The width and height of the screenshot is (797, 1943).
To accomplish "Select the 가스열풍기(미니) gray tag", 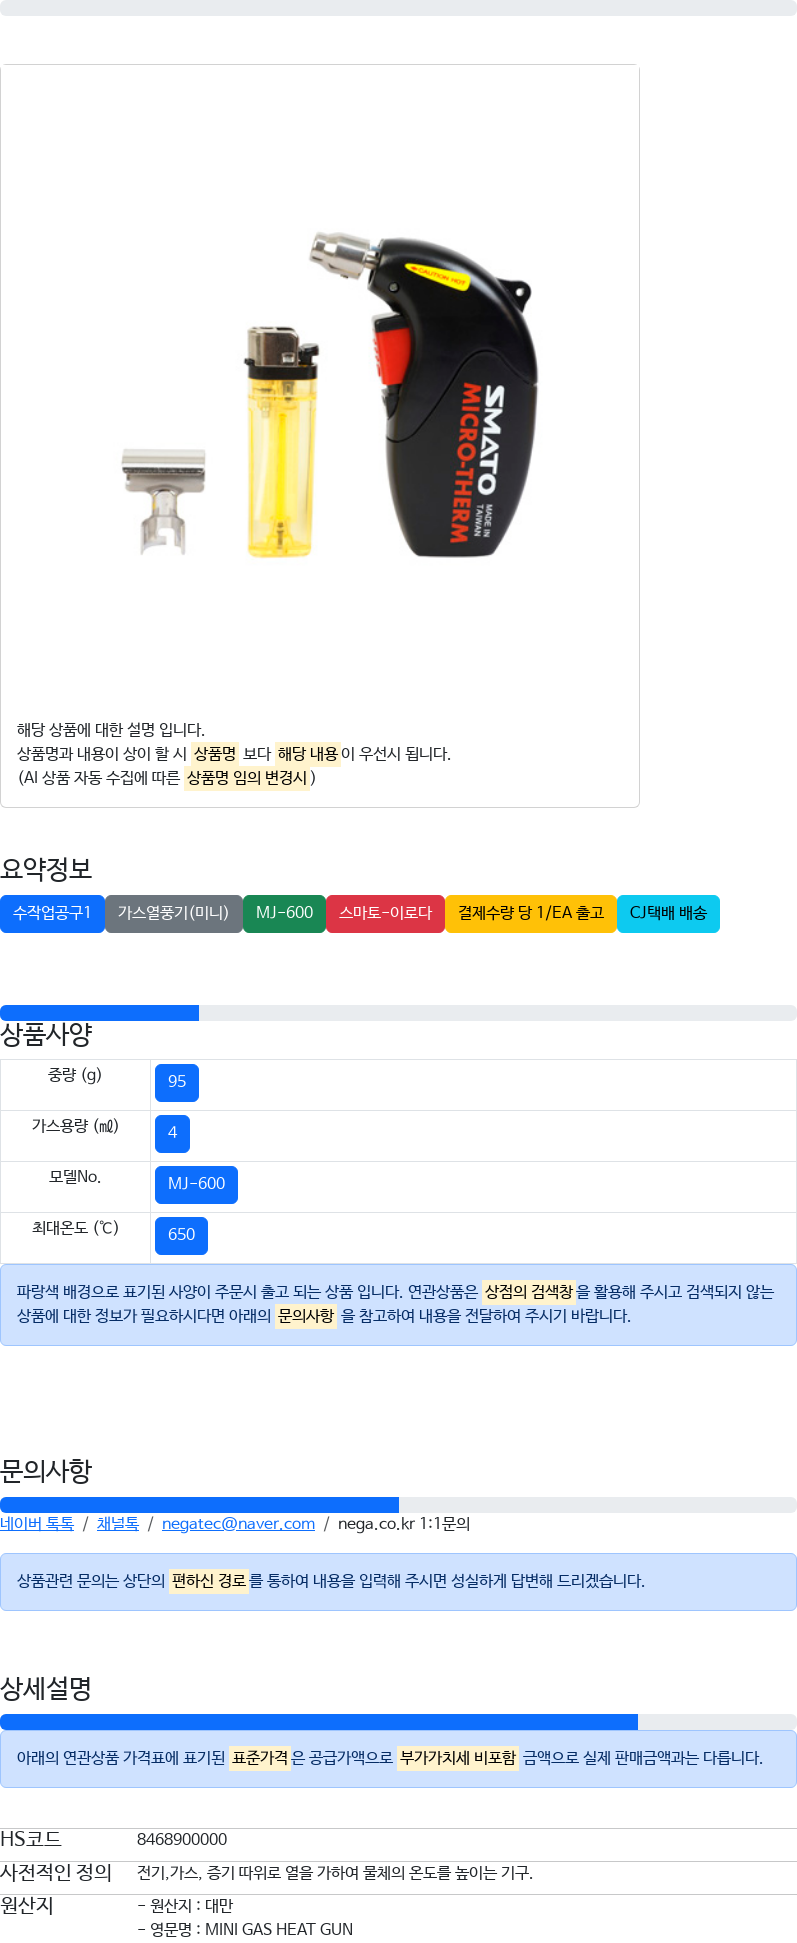I will (174, 913).
